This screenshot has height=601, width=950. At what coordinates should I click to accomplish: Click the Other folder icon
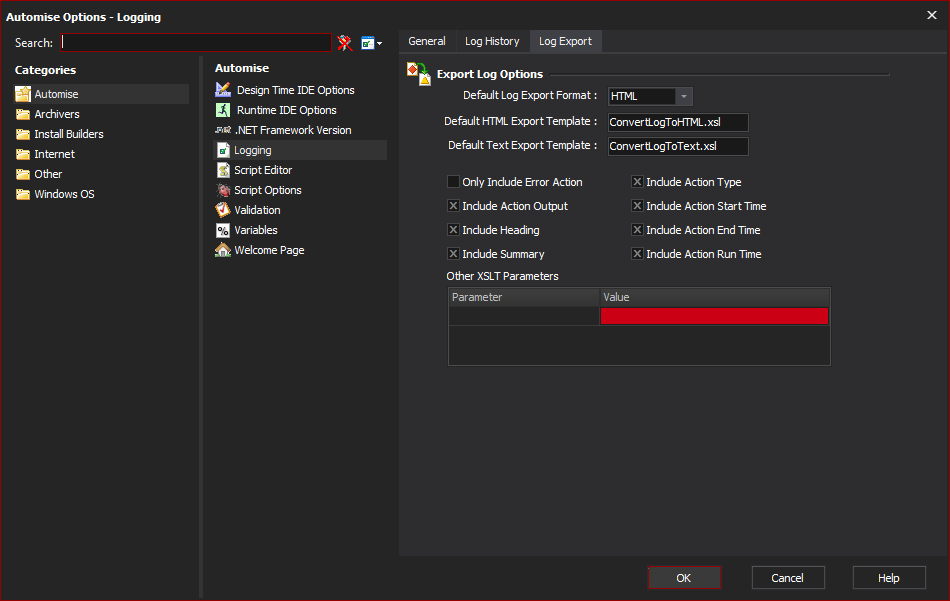pos(23,174)
